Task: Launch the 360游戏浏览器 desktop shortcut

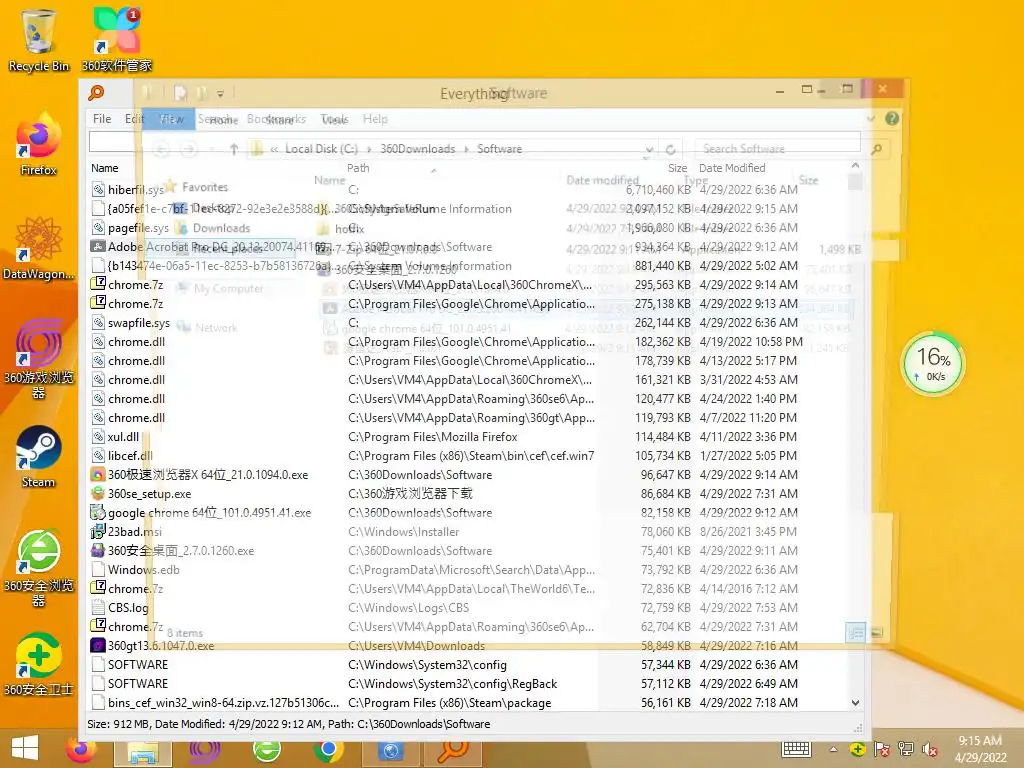Action: click(39, 358)
